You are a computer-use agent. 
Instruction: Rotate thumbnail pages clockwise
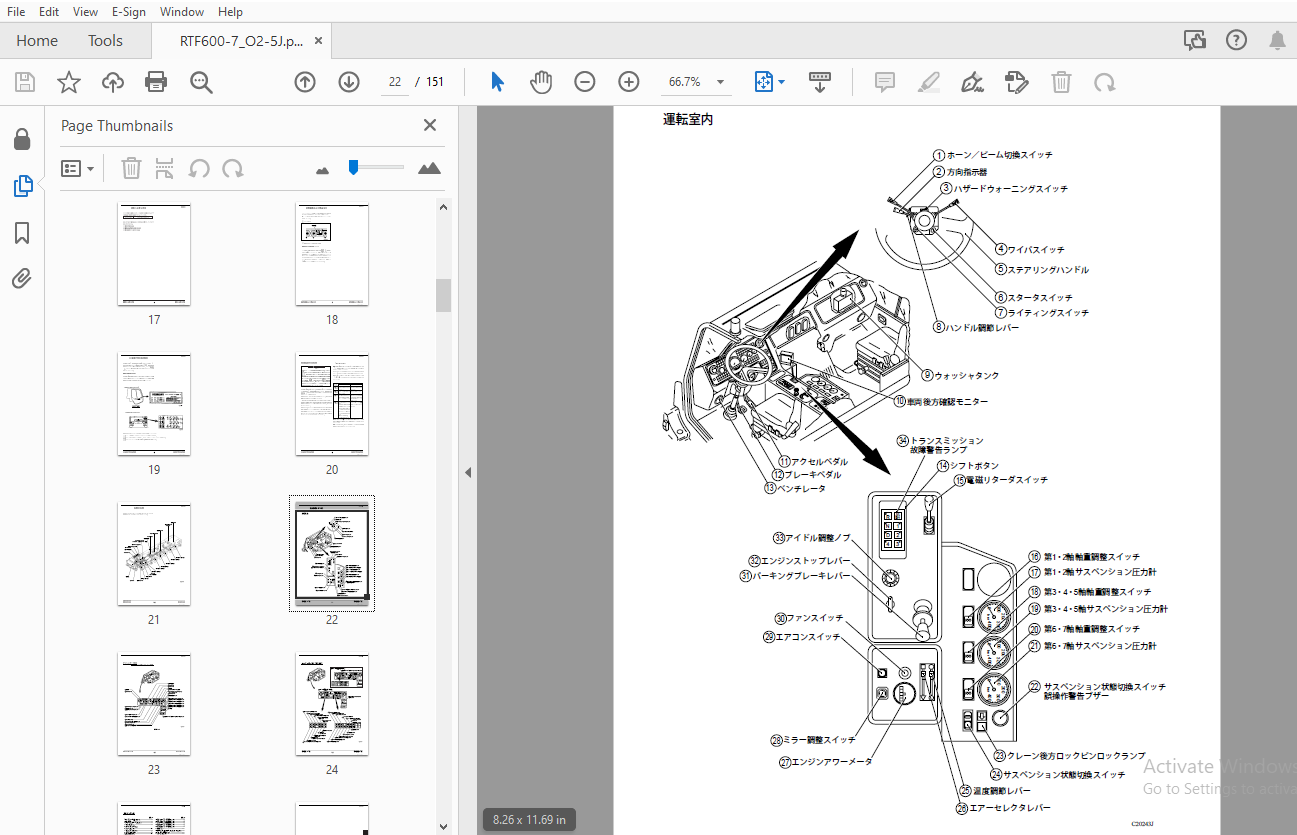pyautogui.click(x=233, y=168)
